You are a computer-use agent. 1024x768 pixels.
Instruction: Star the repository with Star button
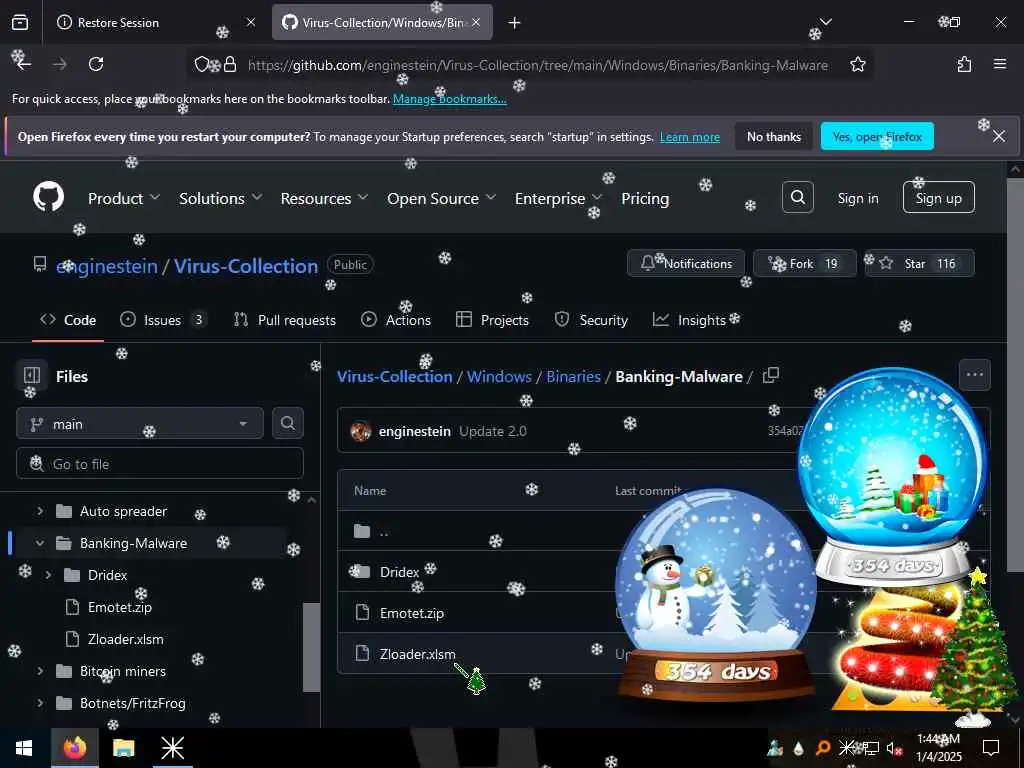(x=920, y=263)
